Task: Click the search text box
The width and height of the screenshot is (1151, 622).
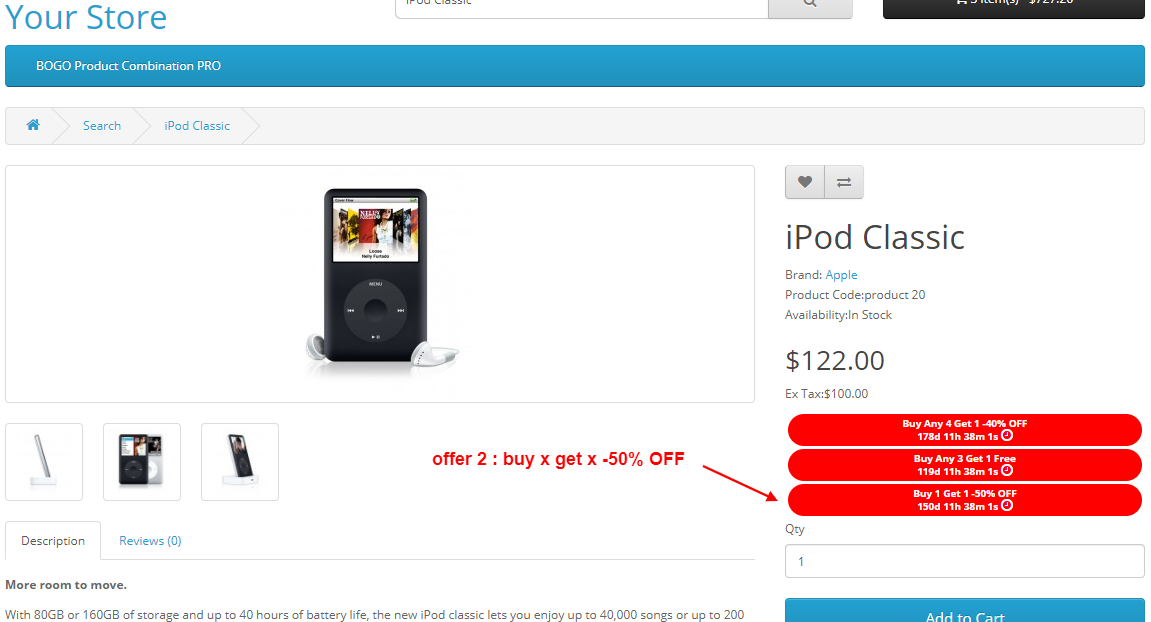Action: (x=582, y=4)
